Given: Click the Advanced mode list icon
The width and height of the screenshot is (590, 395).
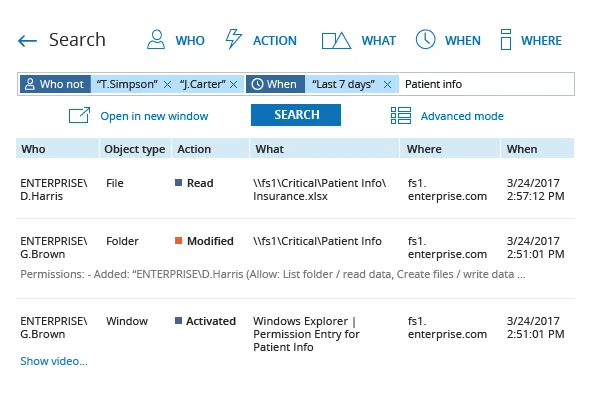Looking at the screenshot, I should (x=401, y=115).
